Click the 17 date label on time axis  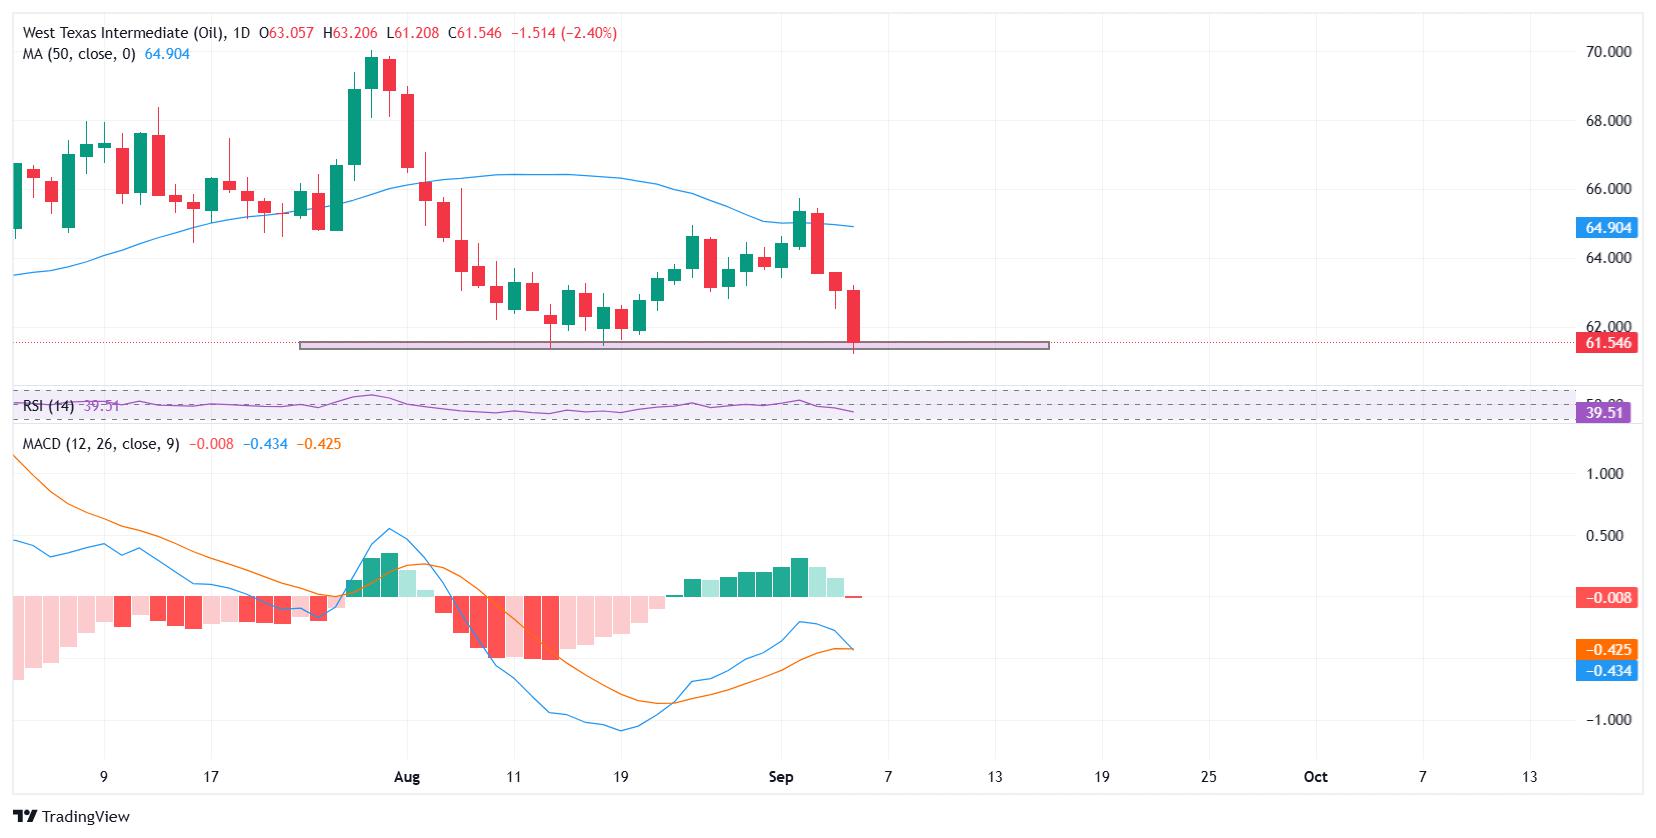point(211,777)
